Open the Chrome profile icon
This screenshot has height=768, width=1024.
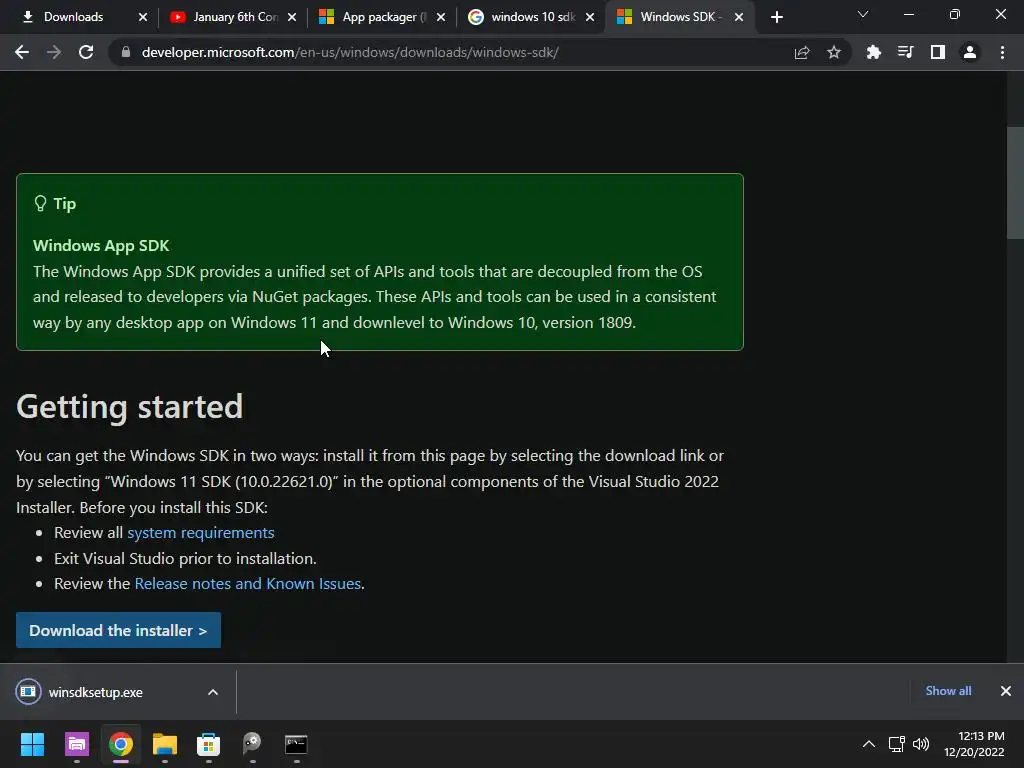[970, 52]
